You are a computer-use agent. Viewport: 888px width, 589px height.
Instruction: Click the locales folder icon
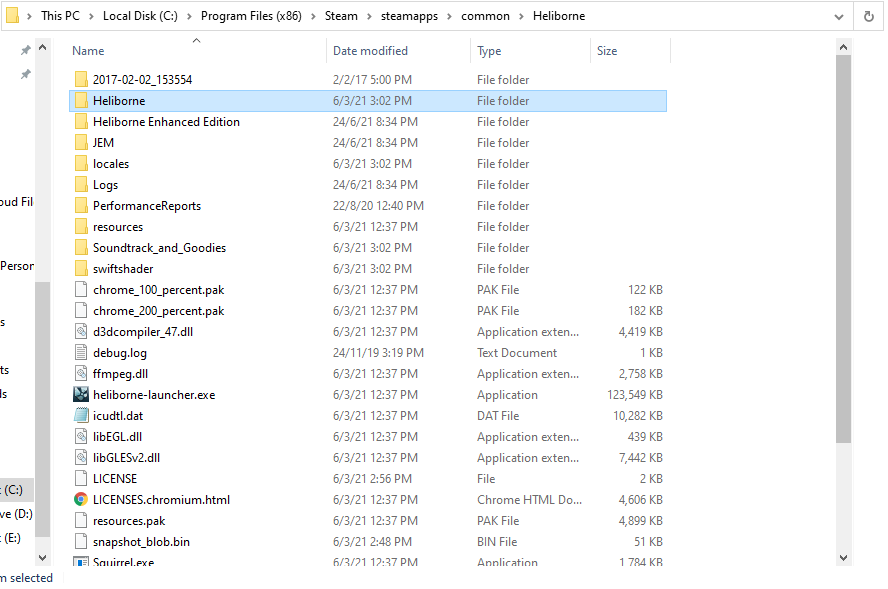[x=81, y=164]
